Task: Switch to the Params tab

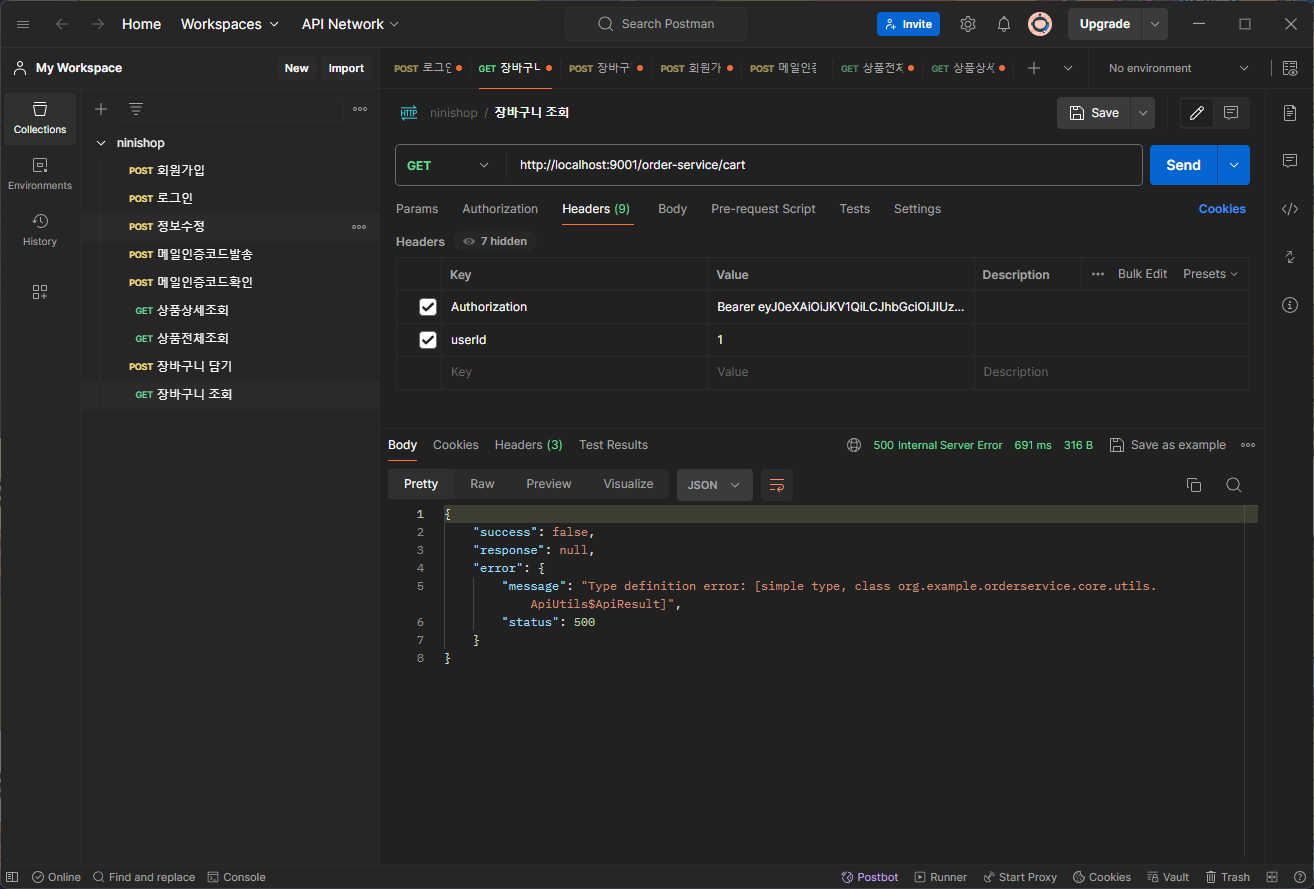Action: [x=417, y=209]
